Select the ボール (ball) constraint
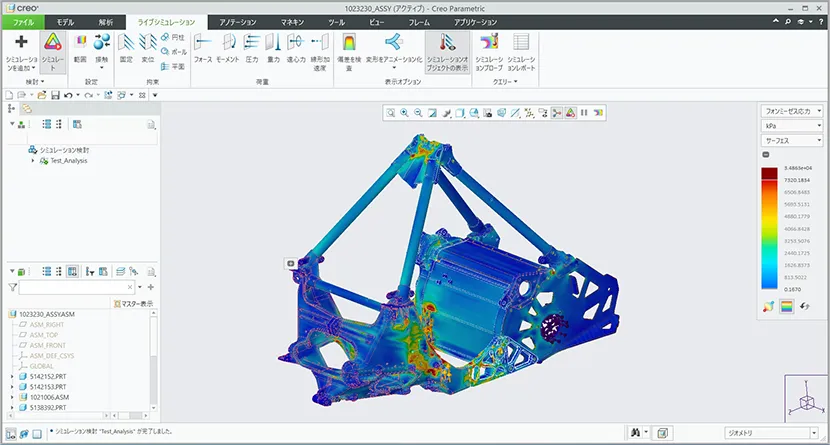The width and height of the screenshot is (830, 445). click(174, 52)
